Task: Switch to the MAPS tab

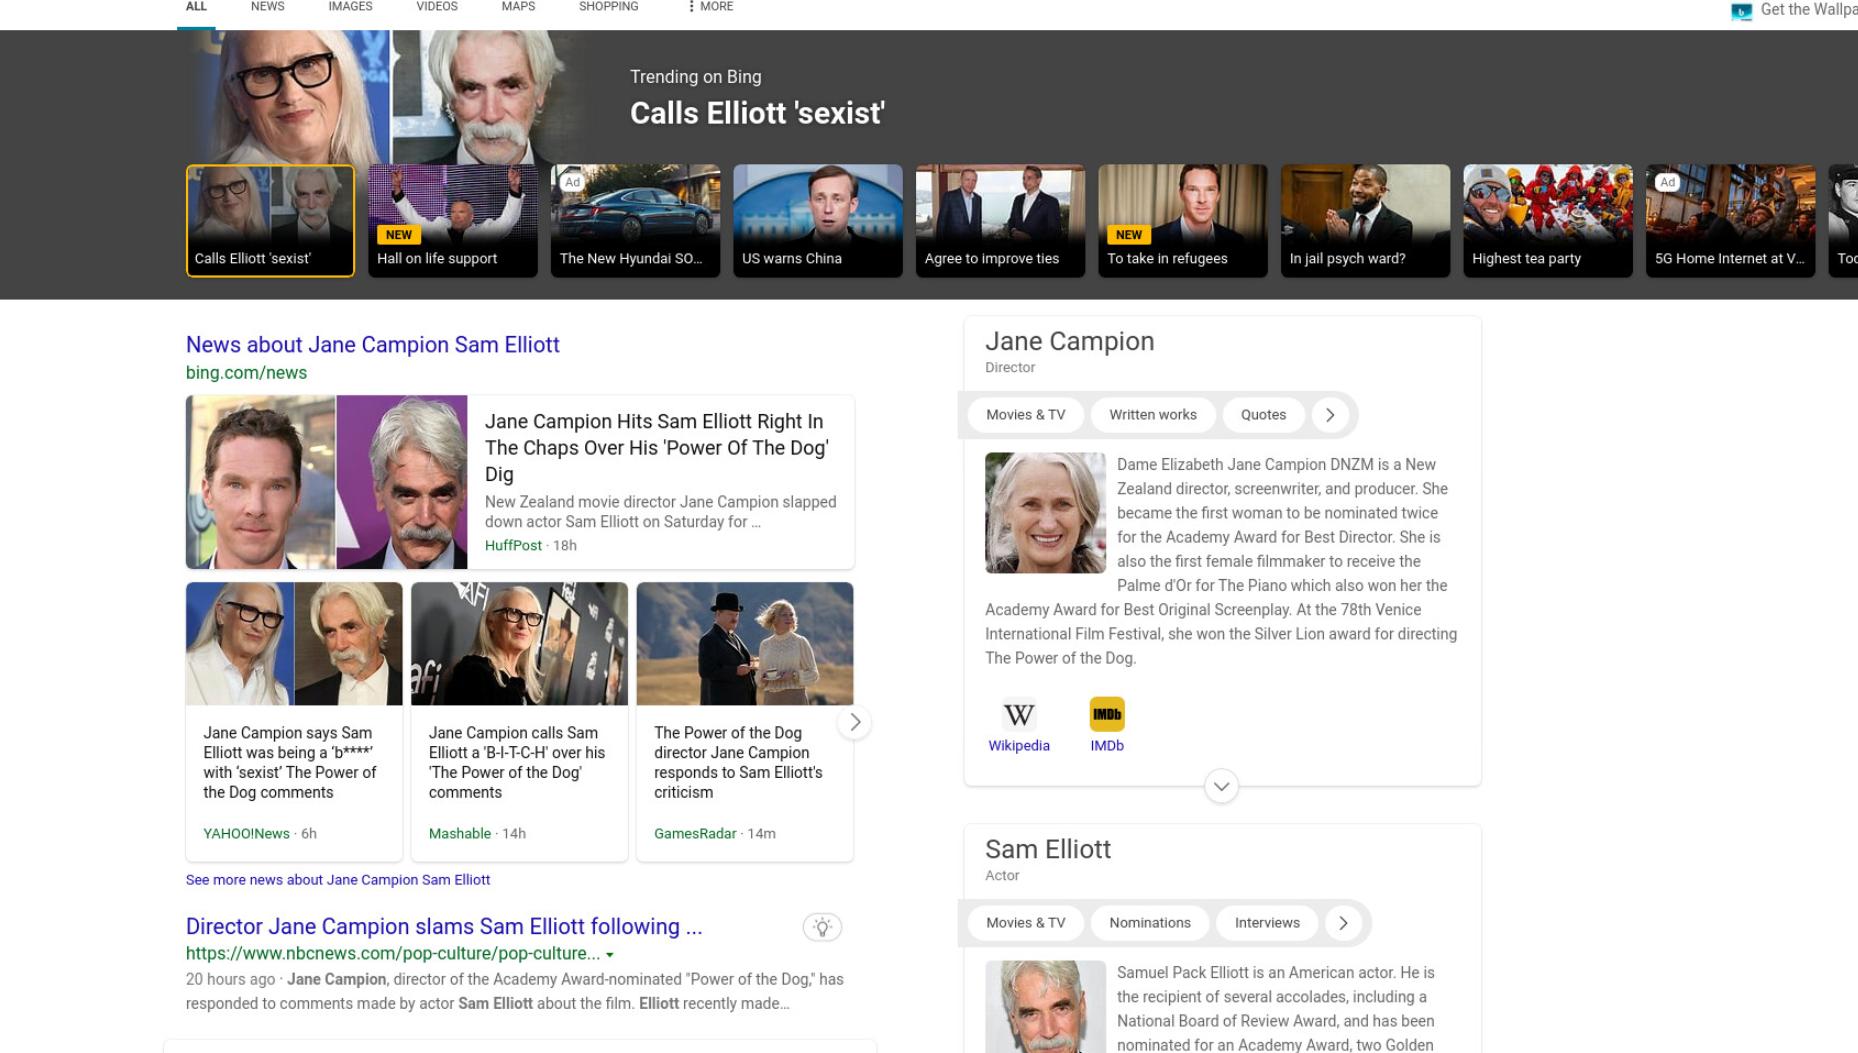Action: tap(518, 7)
